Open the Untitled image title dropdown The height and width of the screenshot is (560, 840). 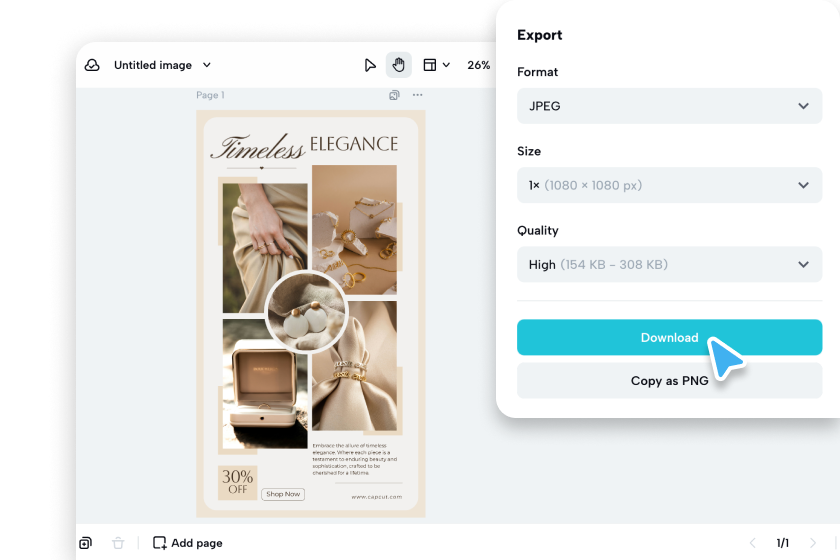(162, 65)
